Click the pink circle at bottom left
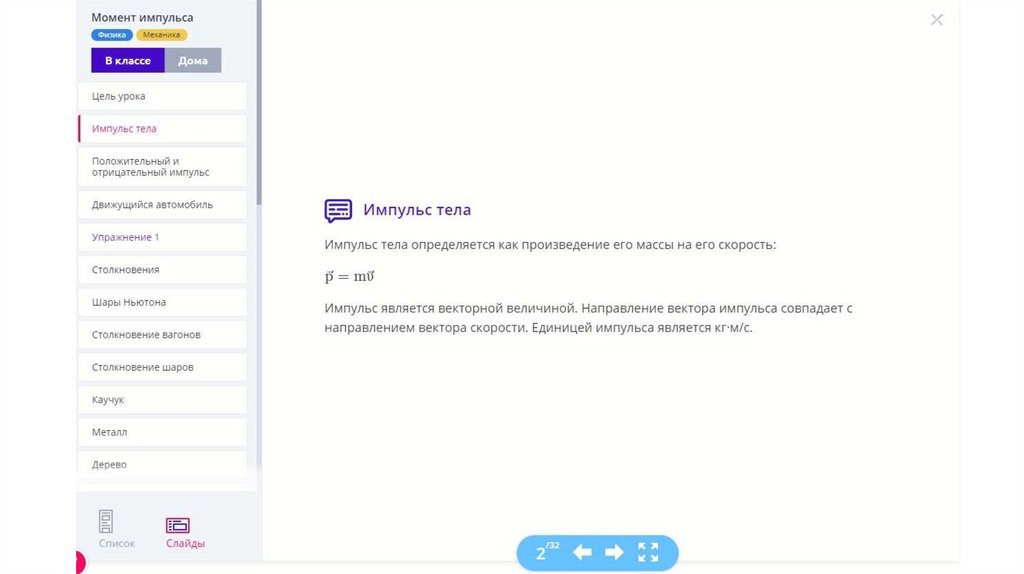This screenshot has width=1024, height=574. click(79, 563)
